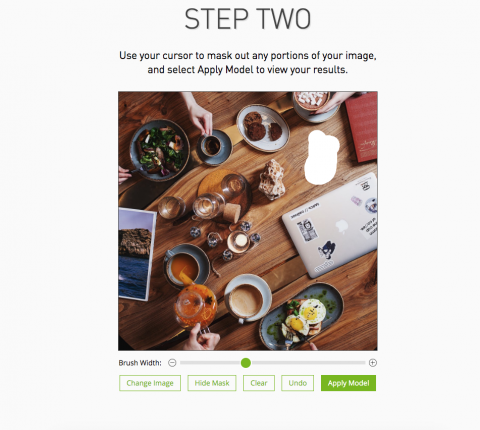Image resolution: width=480 pixels, height=430 pixels.
Task: Click the latte cup in the image
Action: click(x=248, y=299)
